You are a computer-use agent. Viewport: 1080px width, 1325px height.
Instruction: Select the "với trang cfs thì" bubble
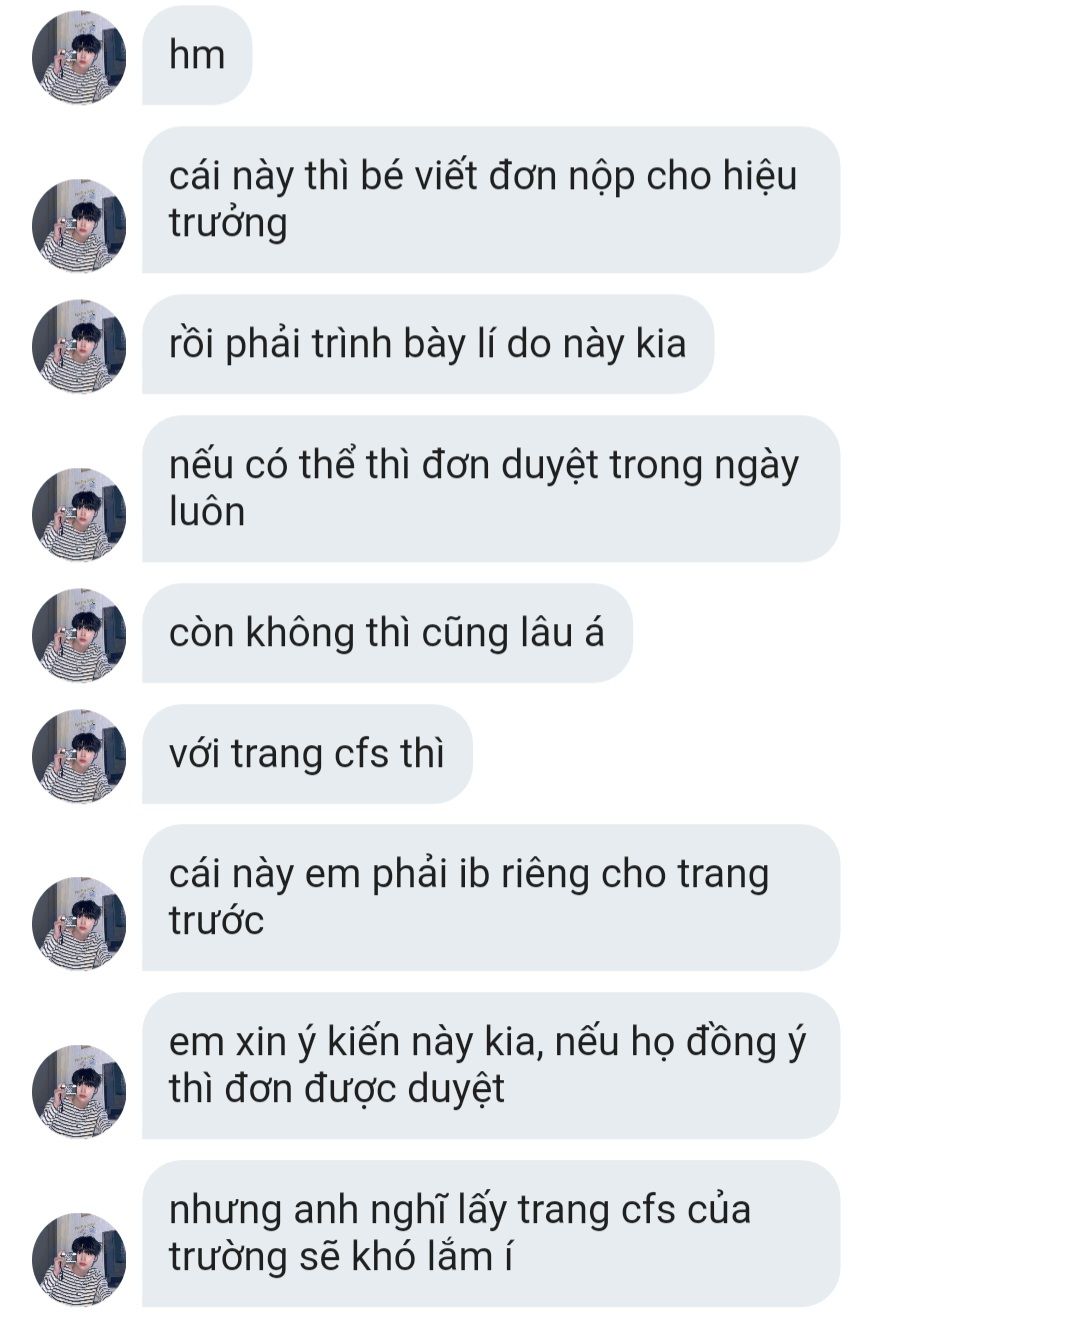click(307, 754)
